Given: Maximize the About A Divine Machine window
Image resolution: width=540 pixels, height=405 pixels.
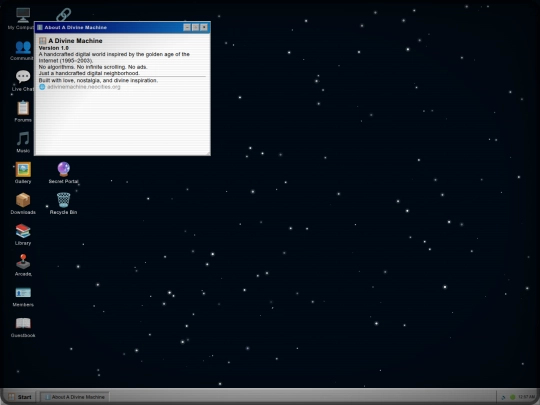Looking at the screenshot, I should point(195,27).
